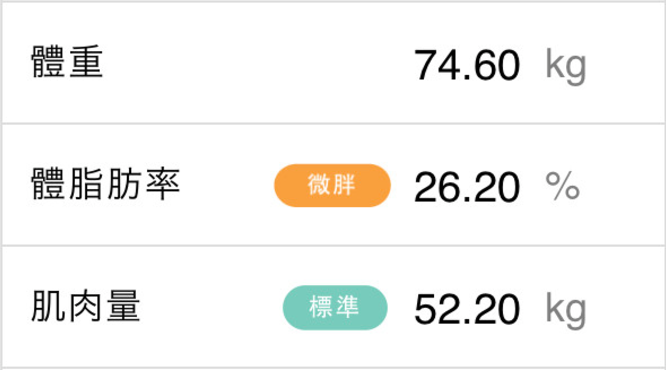Click divider line below the 體重 row
The width and height of the screenshot is (666, 370).
[333, 124]
